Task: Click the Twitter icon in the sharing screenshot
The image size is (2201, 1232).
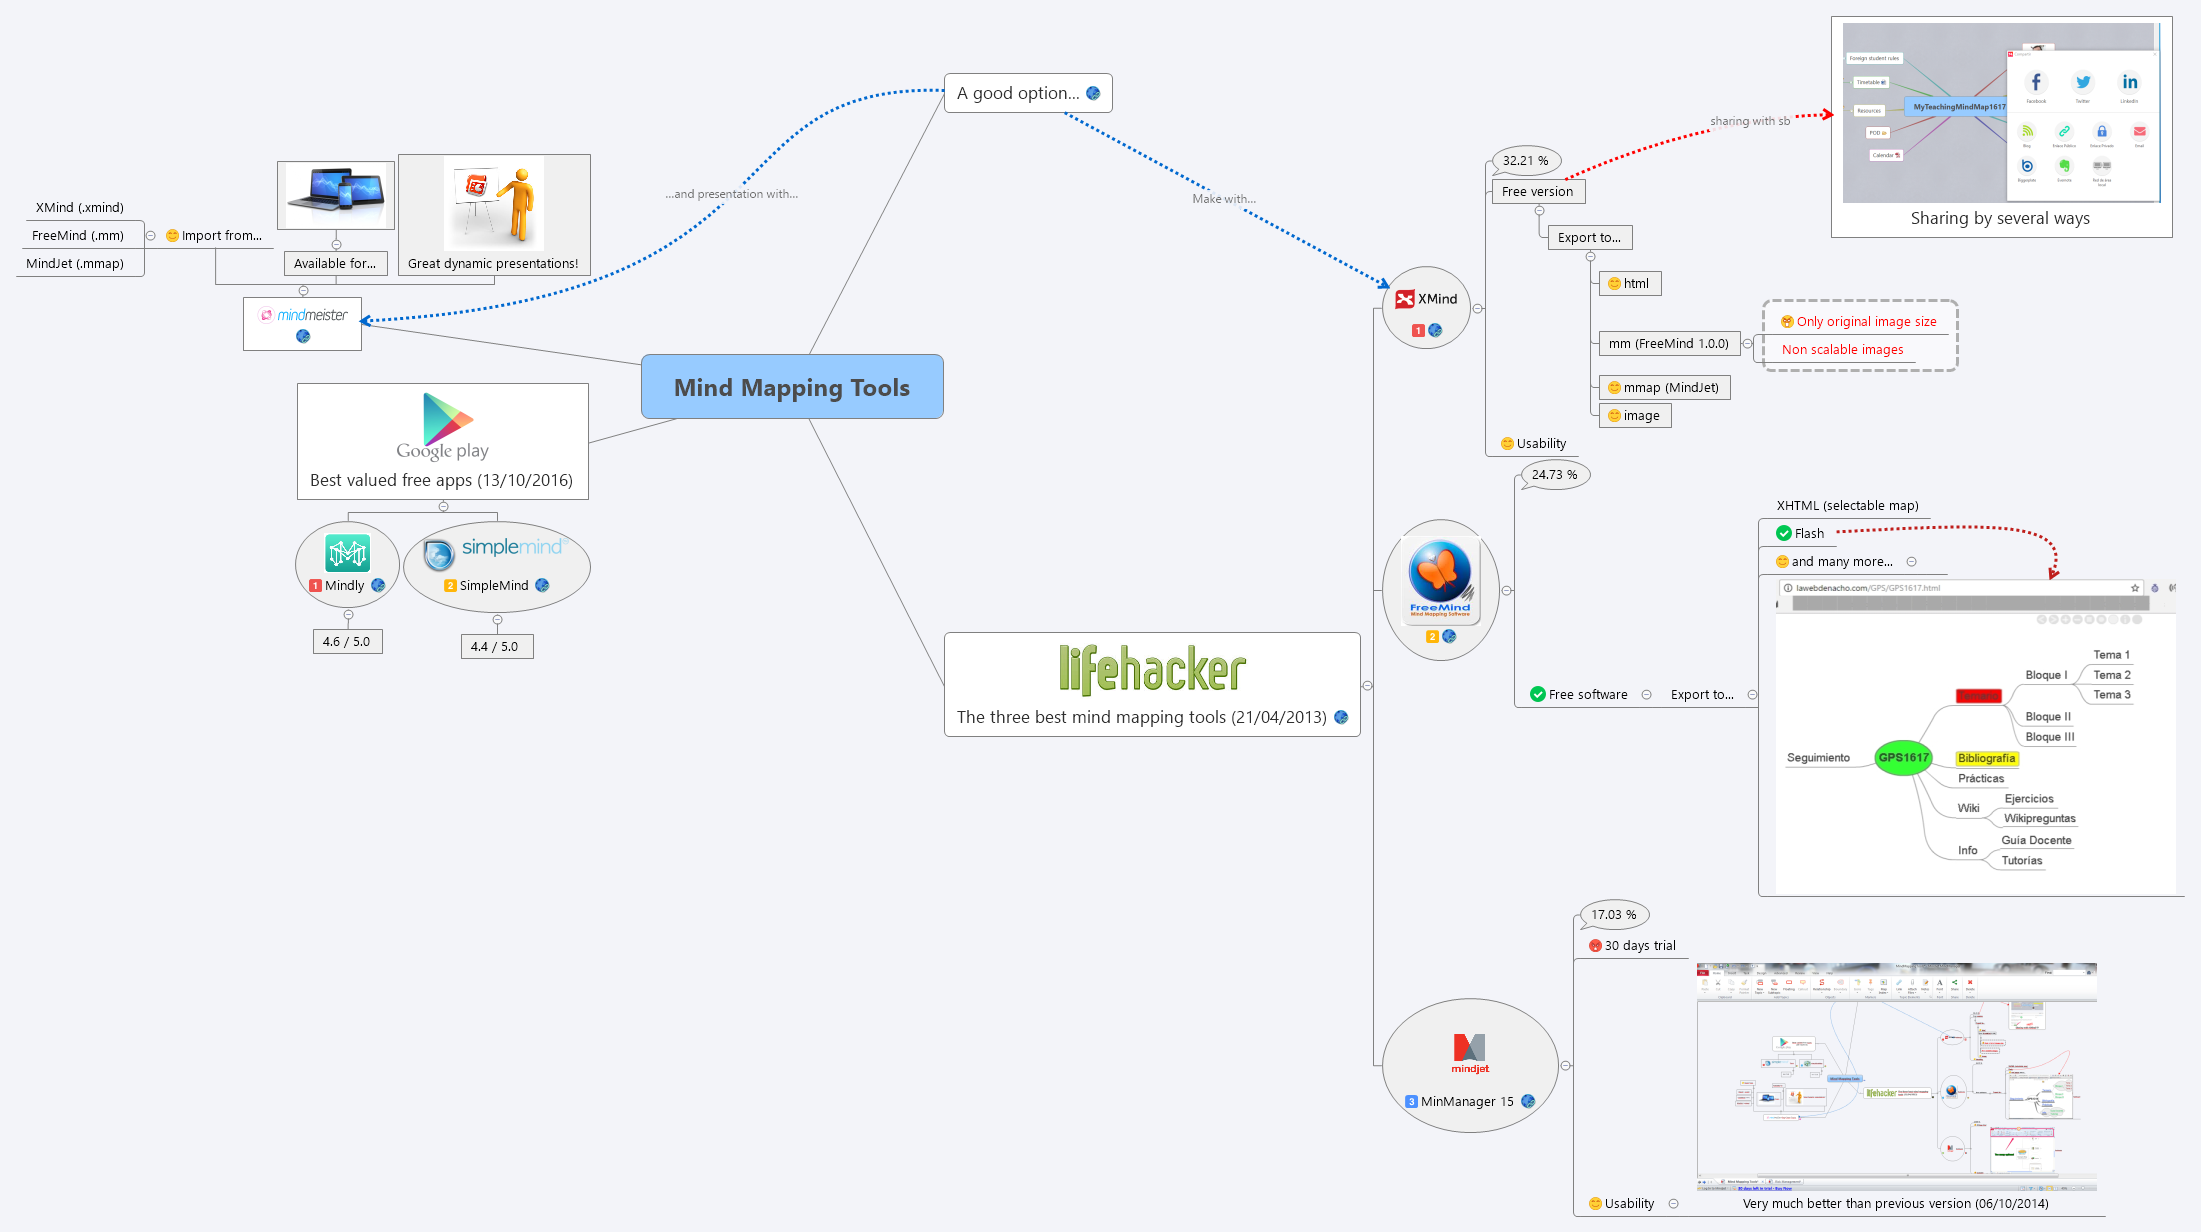Action: (2083, 83)
